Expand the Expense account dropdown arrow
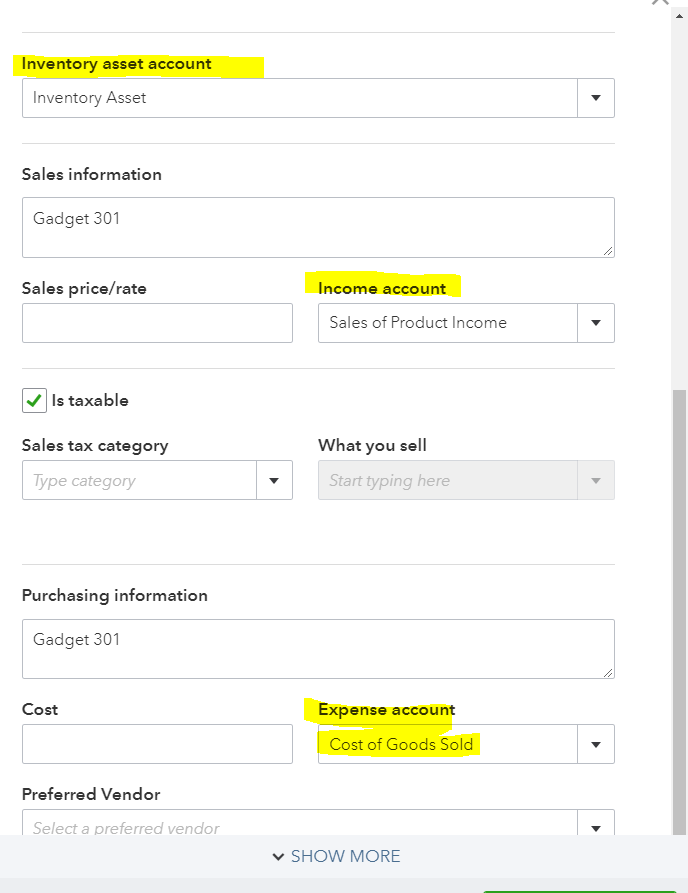Screen dimensions: 688x893 (596, 745)
